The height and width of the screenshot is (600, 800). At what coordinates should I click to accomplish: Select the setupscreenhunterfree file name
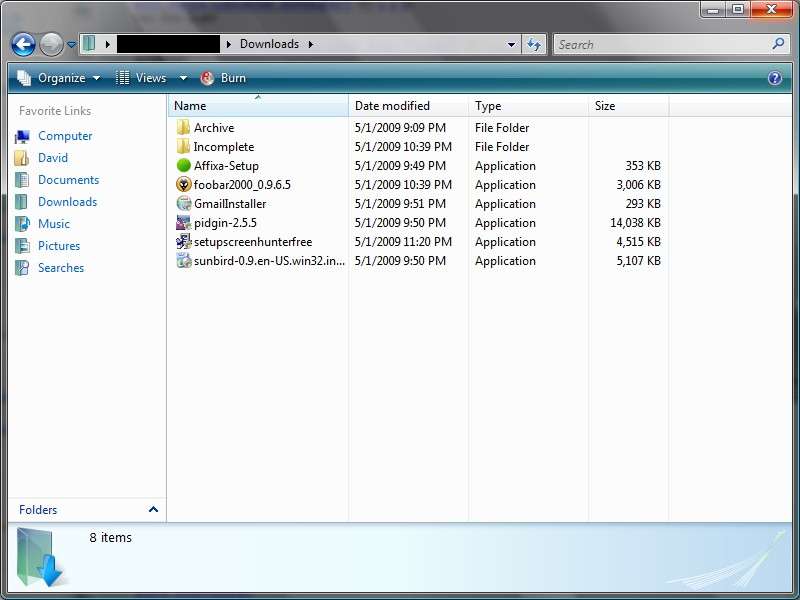[253, 242]
